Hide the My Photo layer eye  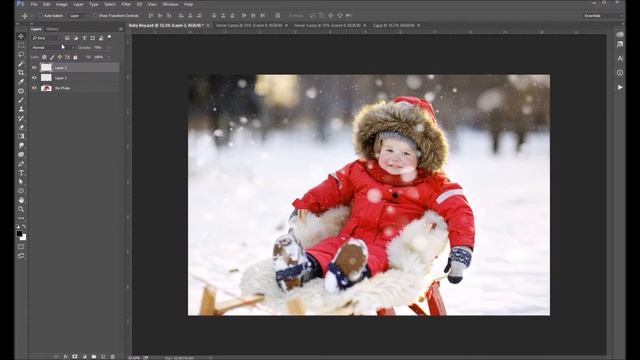34,88
